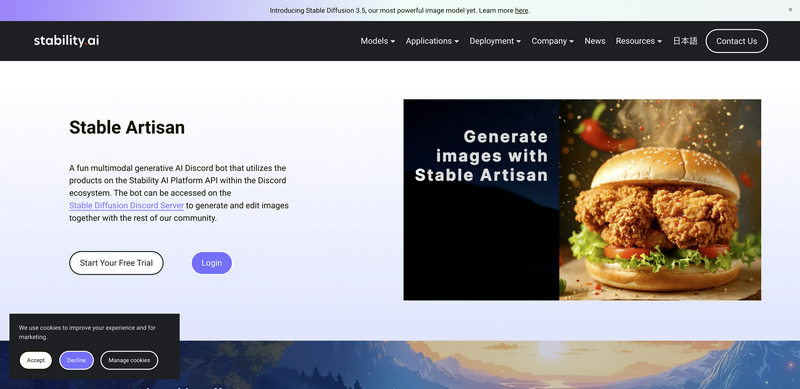Dismiss the announcement banner with X
800x389 pixels.
point(790,10)
